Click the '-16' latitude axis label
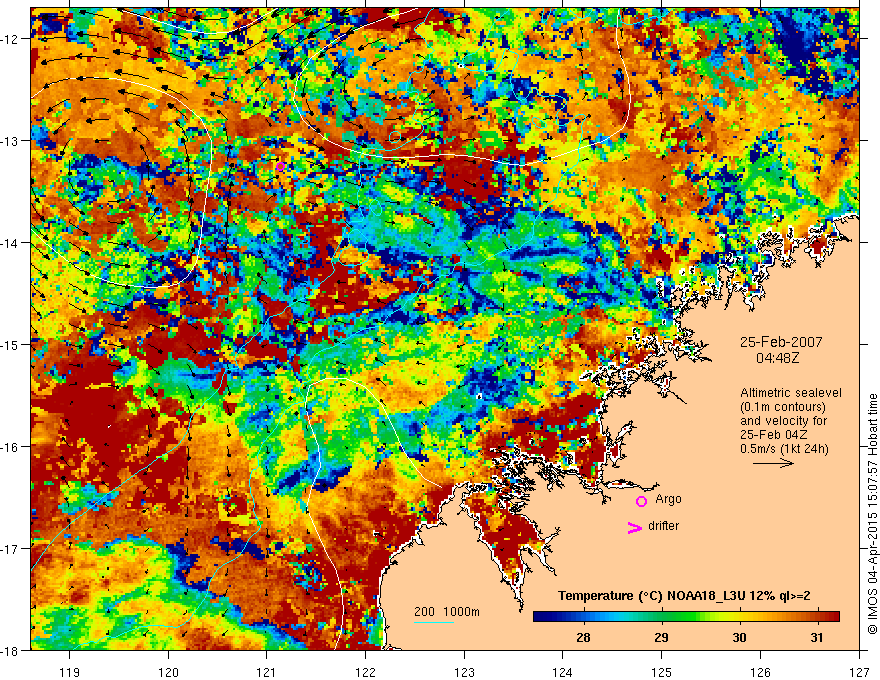Screen dimensions: 880x680 [x=10, y=447]
